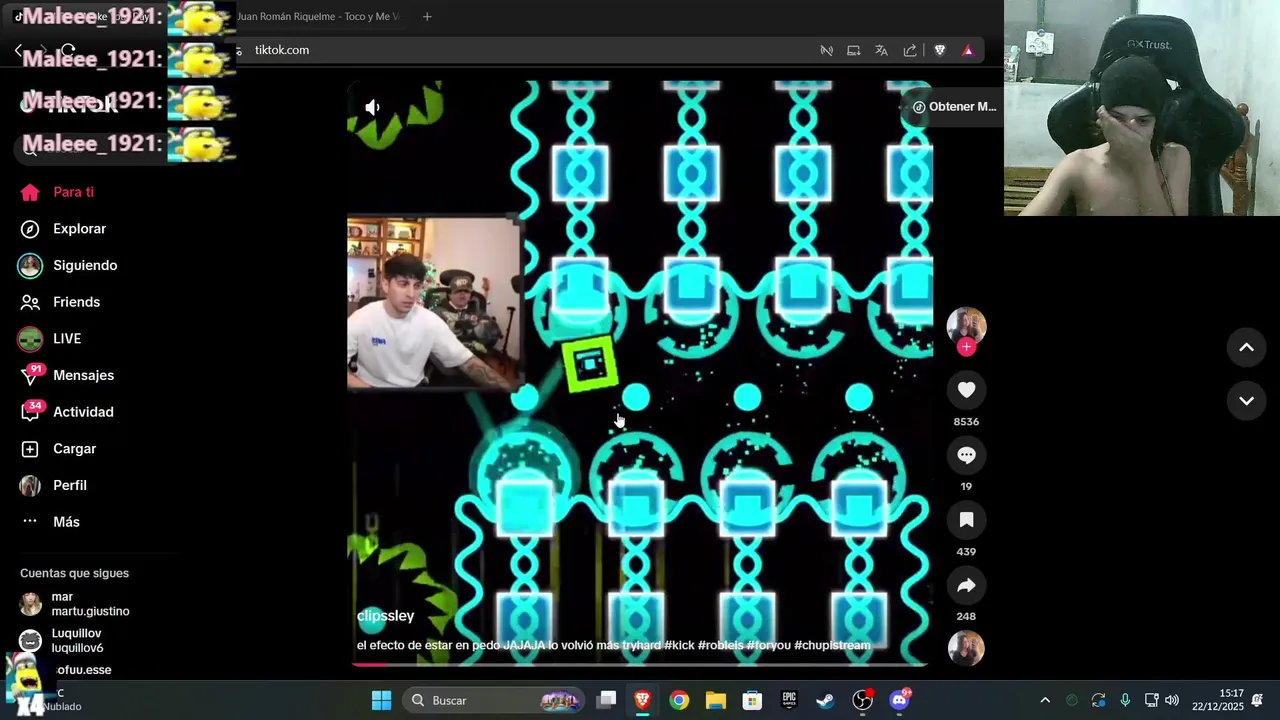Share the video using arrow icon
The width and height of the screenshot is (1280, 720).
click(966, 585)
